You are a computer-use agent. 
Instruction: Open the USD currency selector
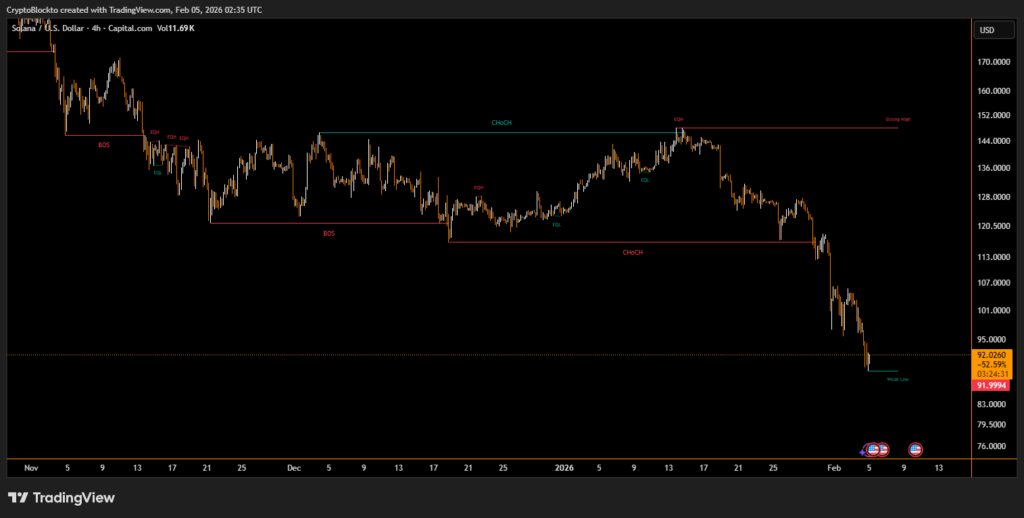987,30
